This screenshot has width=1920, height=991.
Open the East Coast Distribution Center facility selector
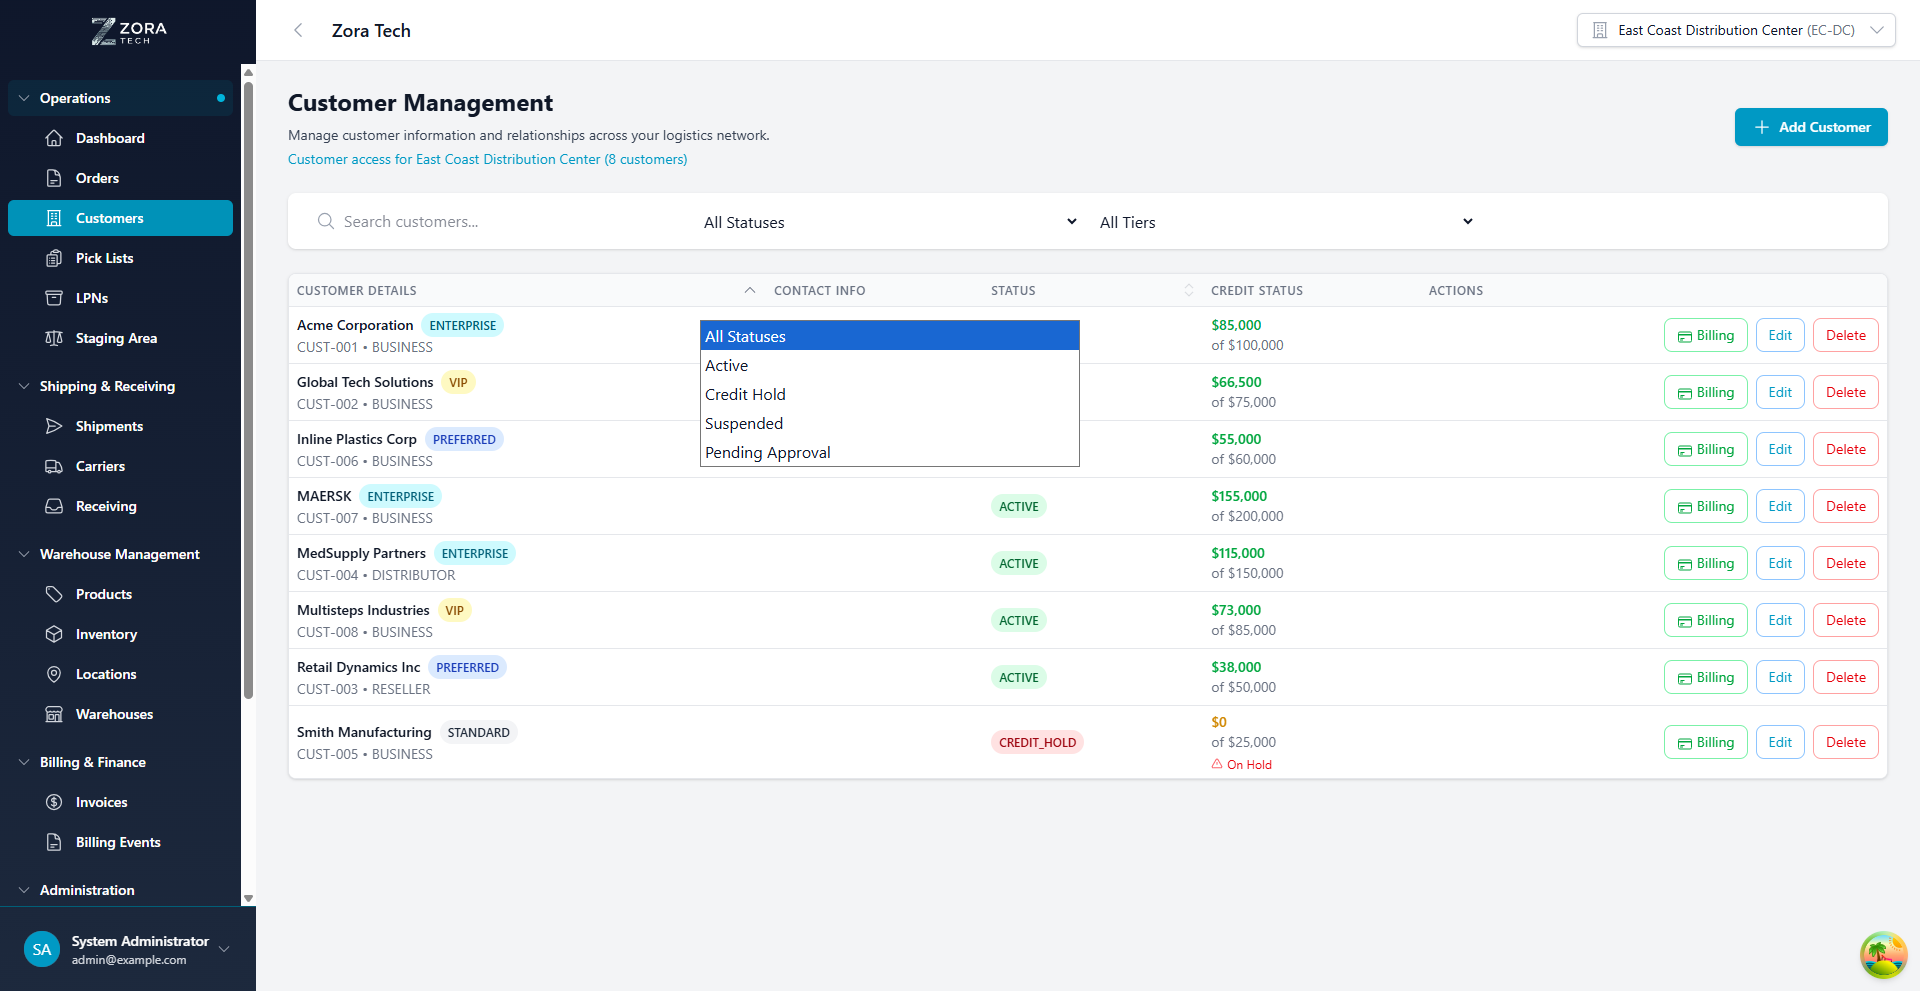(1735, 30)
